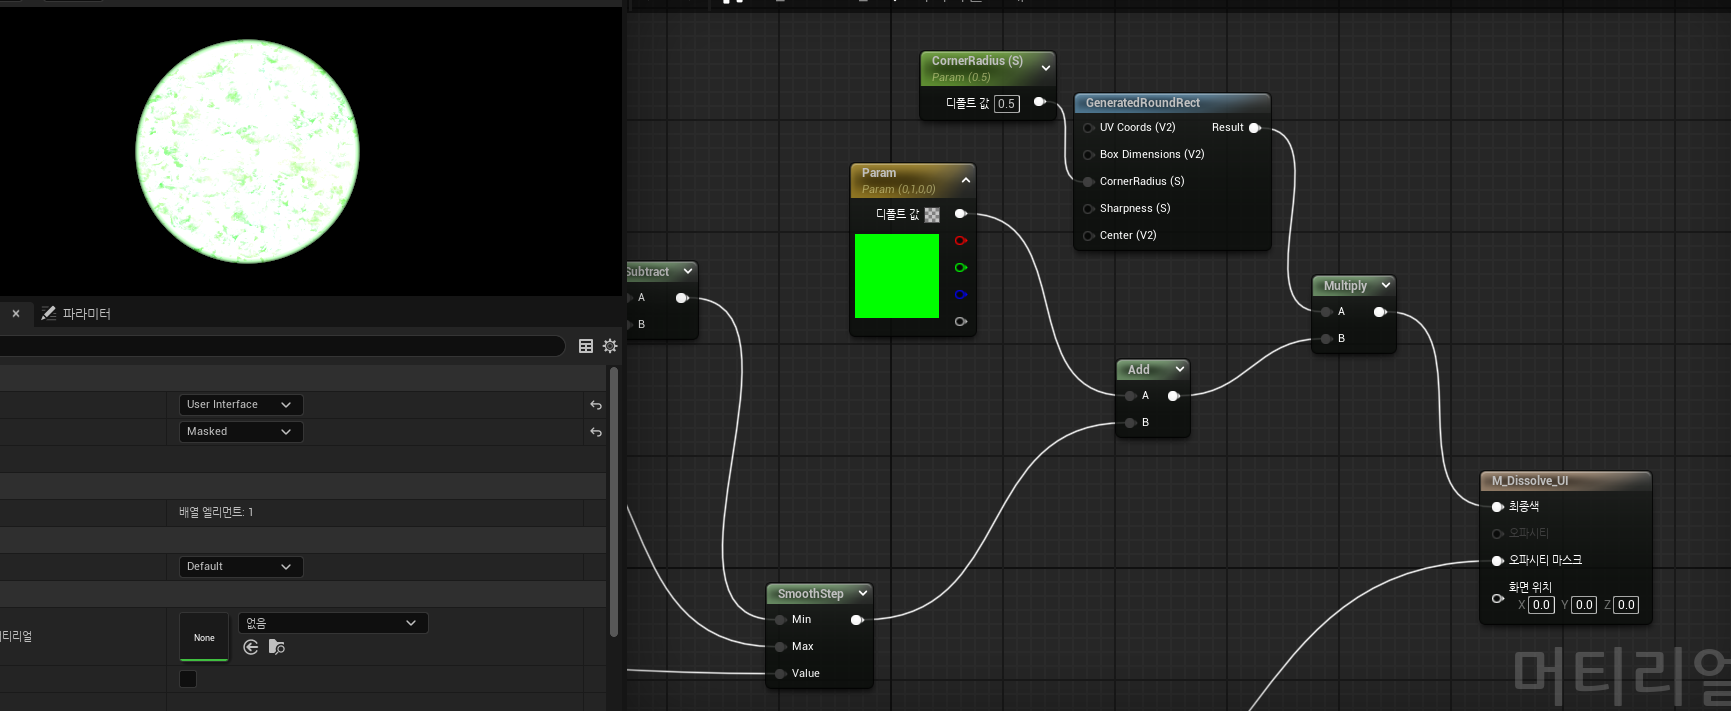Click the 화면 위치 input pin
This screenshot has width=1731, height=711.
[1497, 598]
